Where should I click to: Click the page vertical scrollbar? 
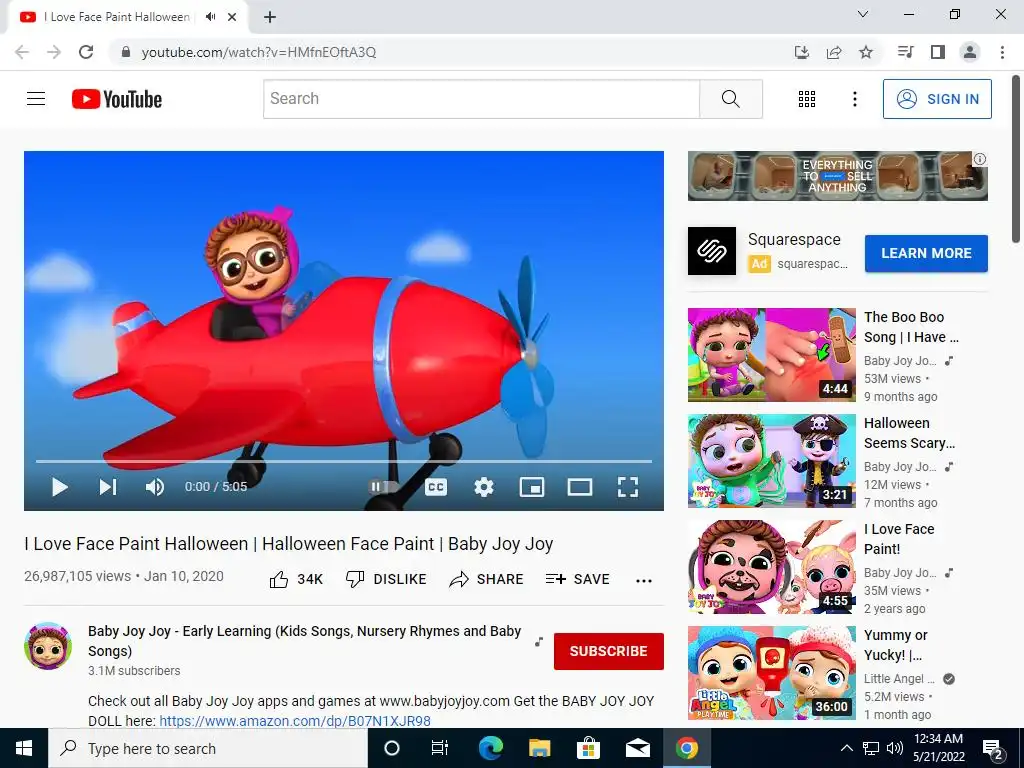coord(1017,159)
